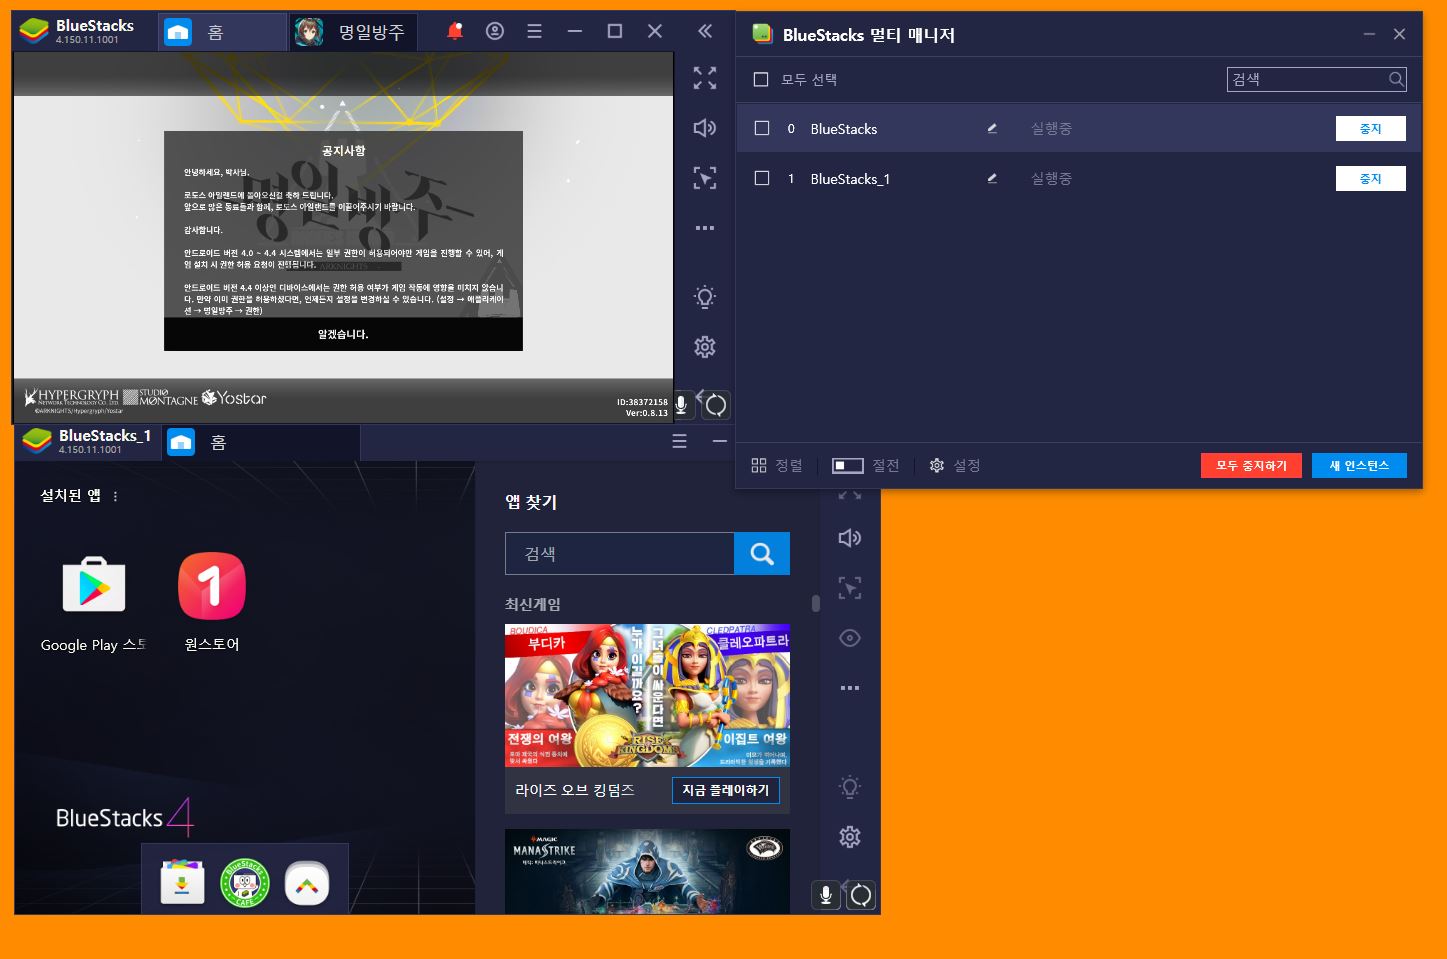Click 정렬 arrange option in multi manager
The height and width of the screenshot is (959, 1447).
(x=777, y=465)
